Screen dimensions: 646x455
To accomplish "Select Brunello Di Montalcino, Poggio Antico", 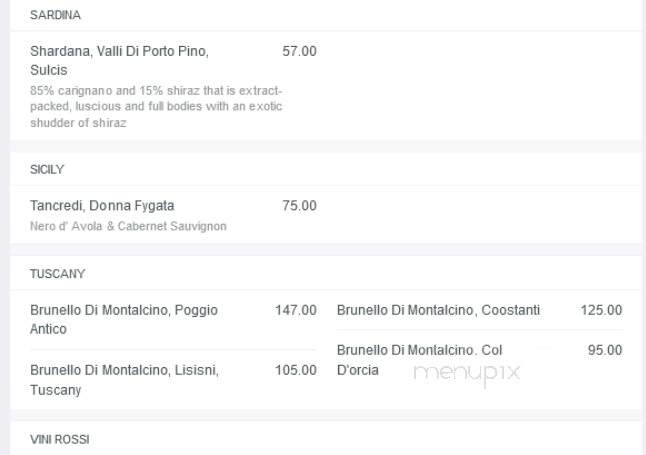I will pos(124,319).
